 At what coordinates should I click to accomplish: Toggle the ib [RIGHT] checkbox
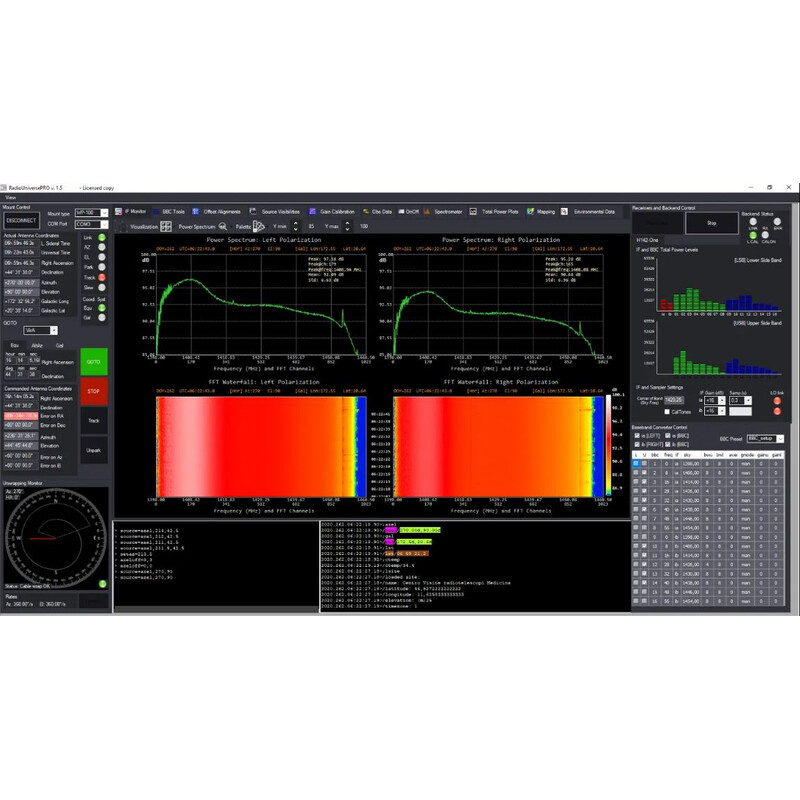click(x=637, y=444)
